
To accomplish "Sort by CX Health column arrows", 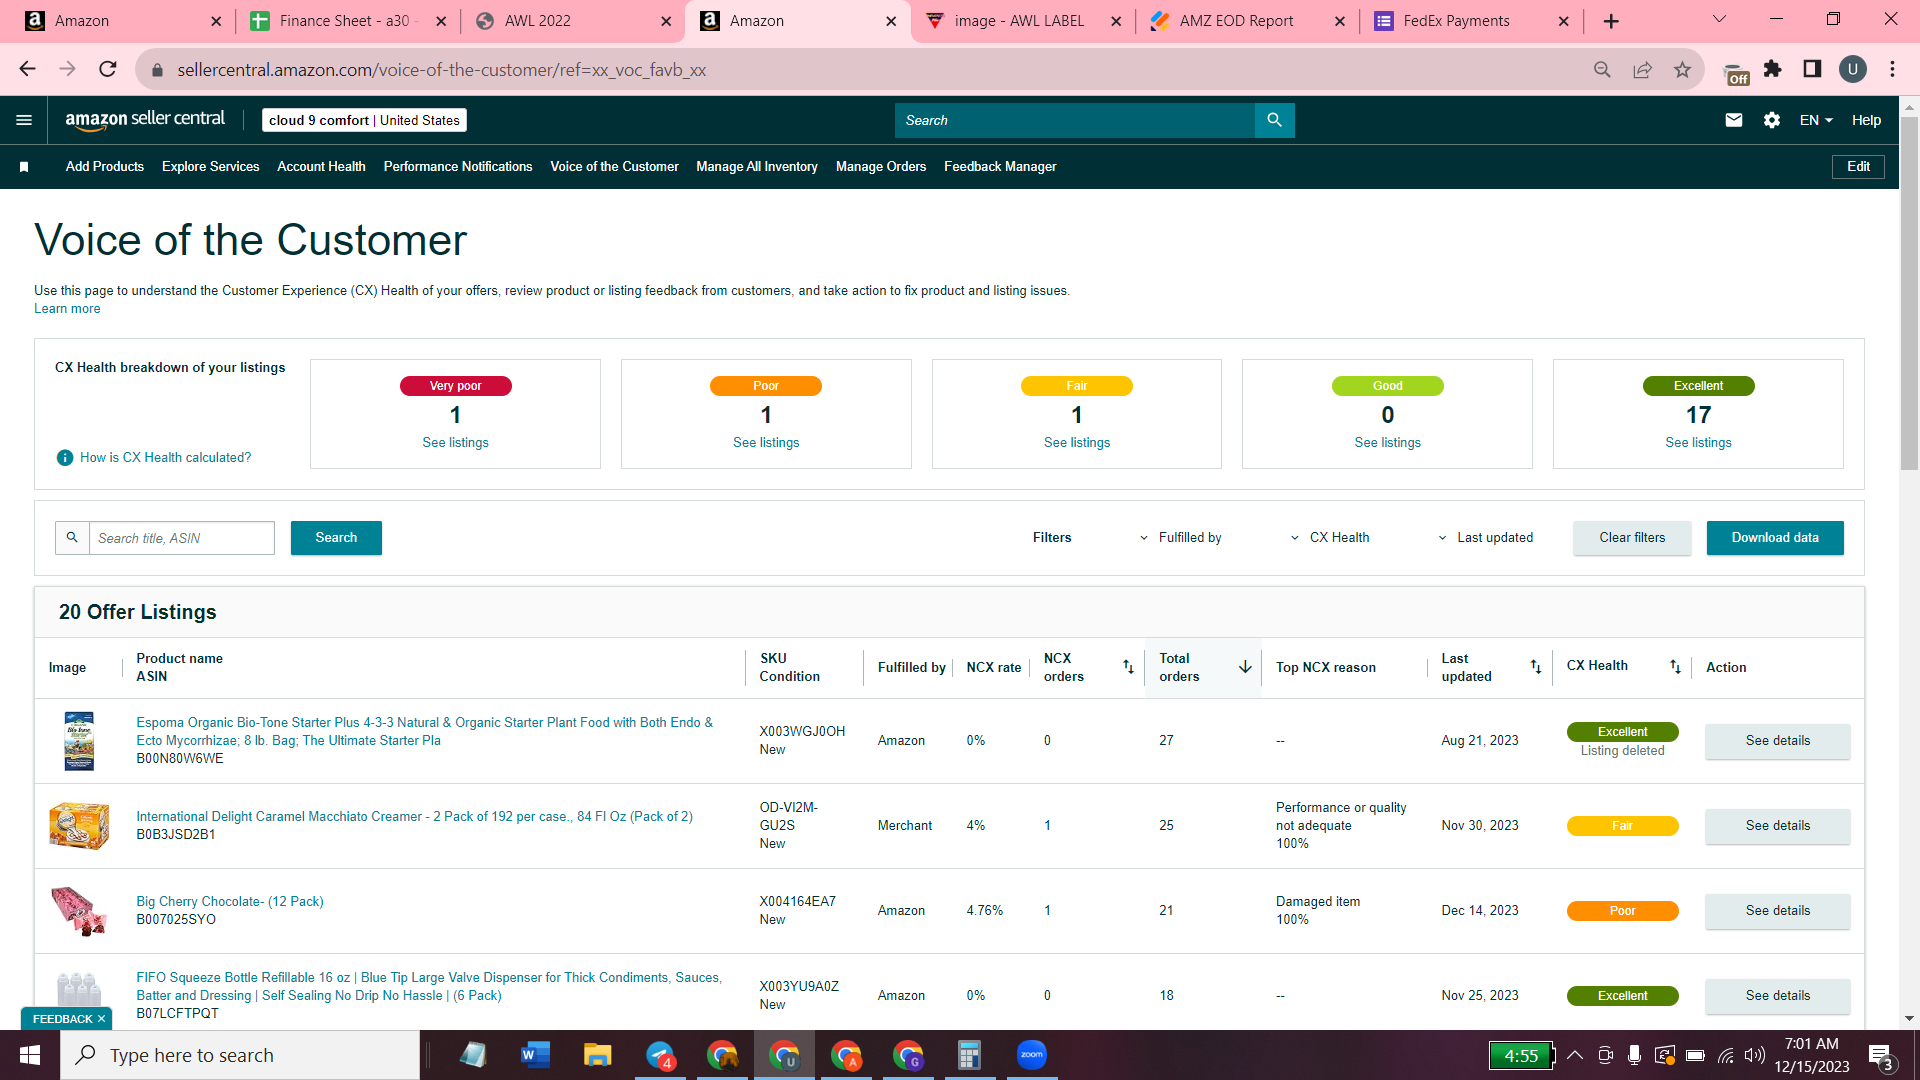I will [x=1675, y=667].
